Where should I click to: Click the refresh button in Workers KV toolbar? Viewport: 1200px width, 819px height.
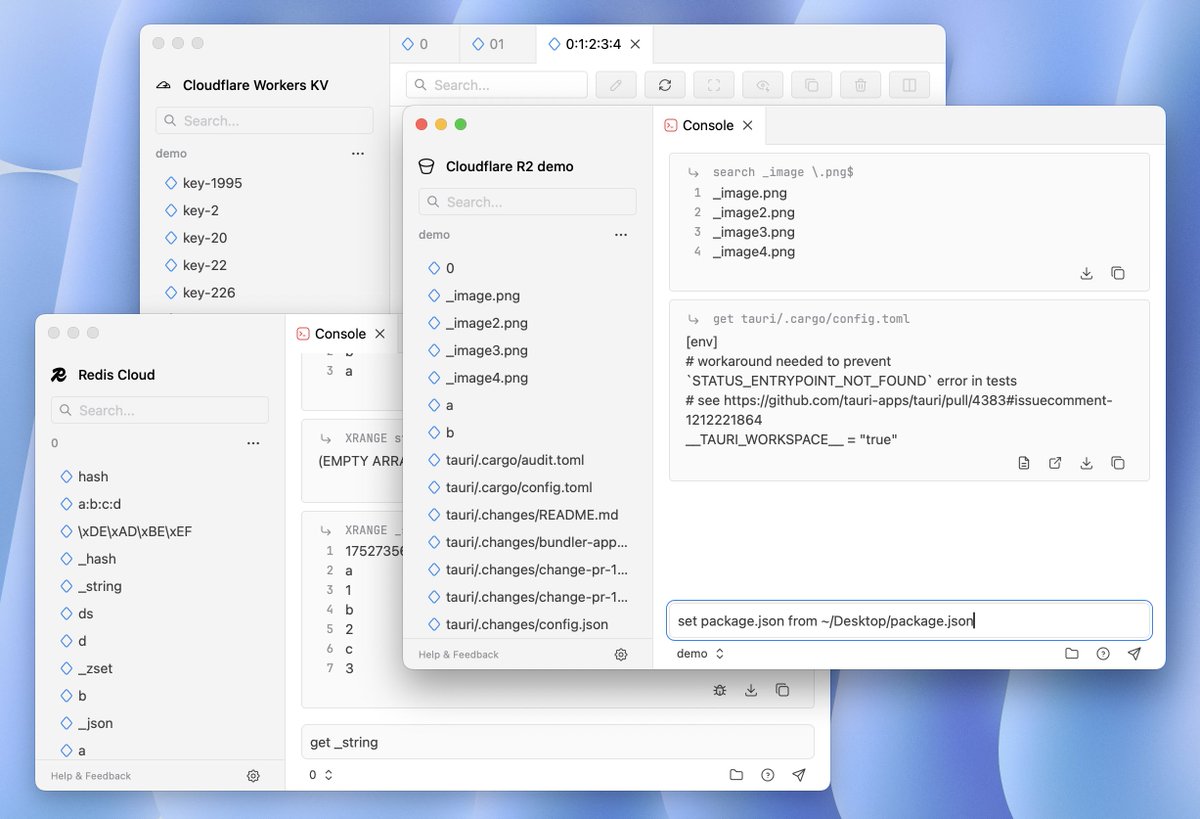(x=665, y=85)
